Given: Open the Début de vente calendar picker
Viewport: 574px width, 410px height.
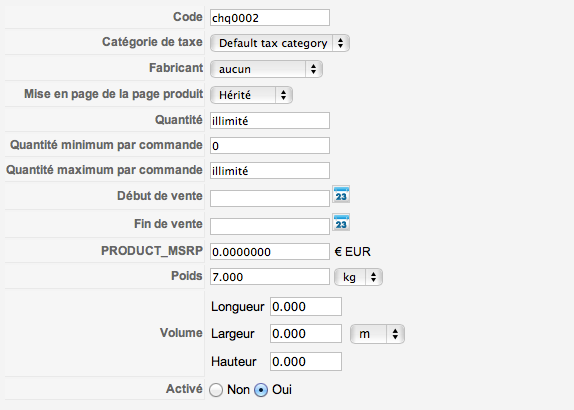Looking at the screenshot, I should (341, 194).
